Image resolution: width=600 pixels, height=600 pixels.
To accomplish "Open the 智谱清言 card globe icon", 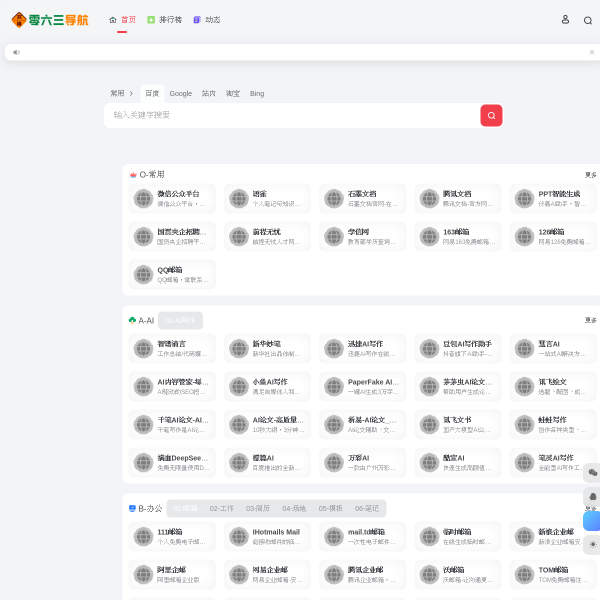I will (143, 348).
